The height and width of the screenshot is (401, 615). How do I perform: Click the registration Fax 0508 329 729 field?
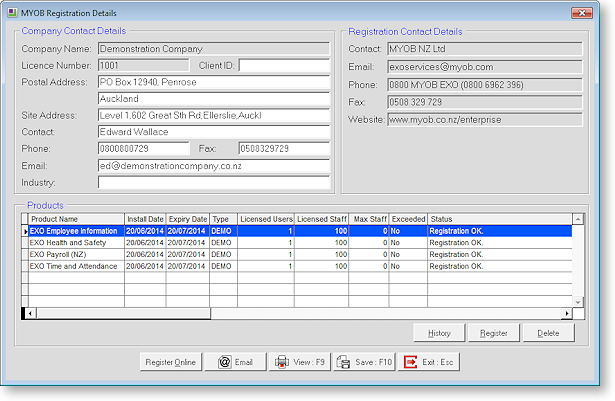(485, 102)
